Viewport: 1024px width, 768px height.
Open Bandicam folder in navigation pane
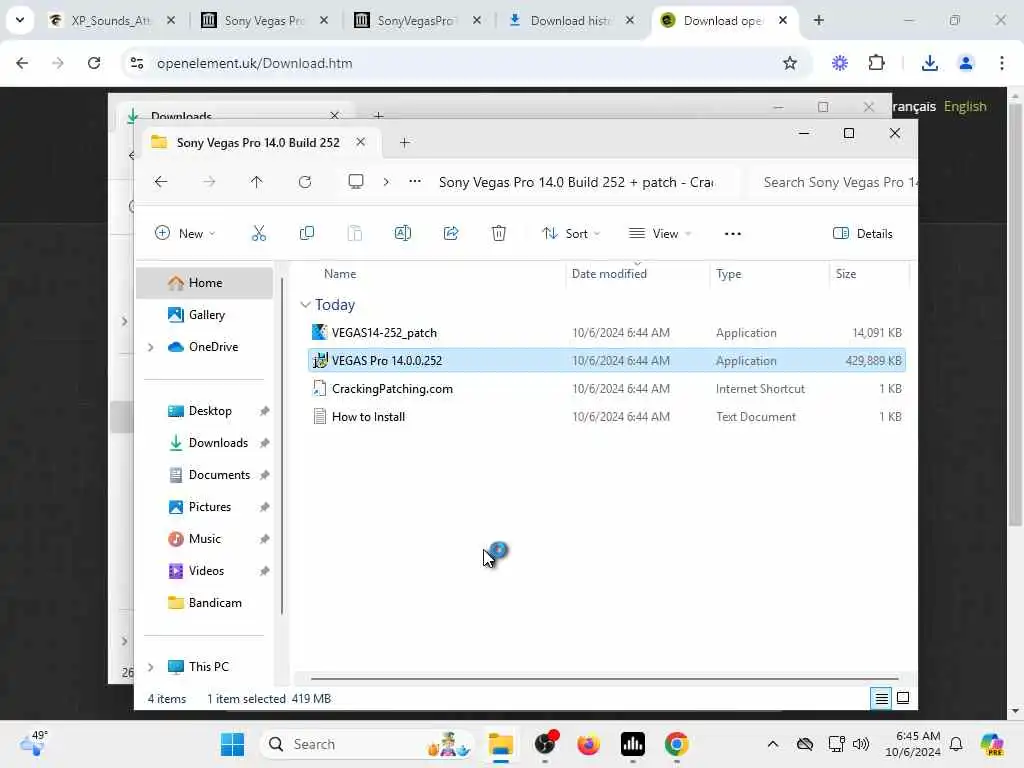click(204, 603)
